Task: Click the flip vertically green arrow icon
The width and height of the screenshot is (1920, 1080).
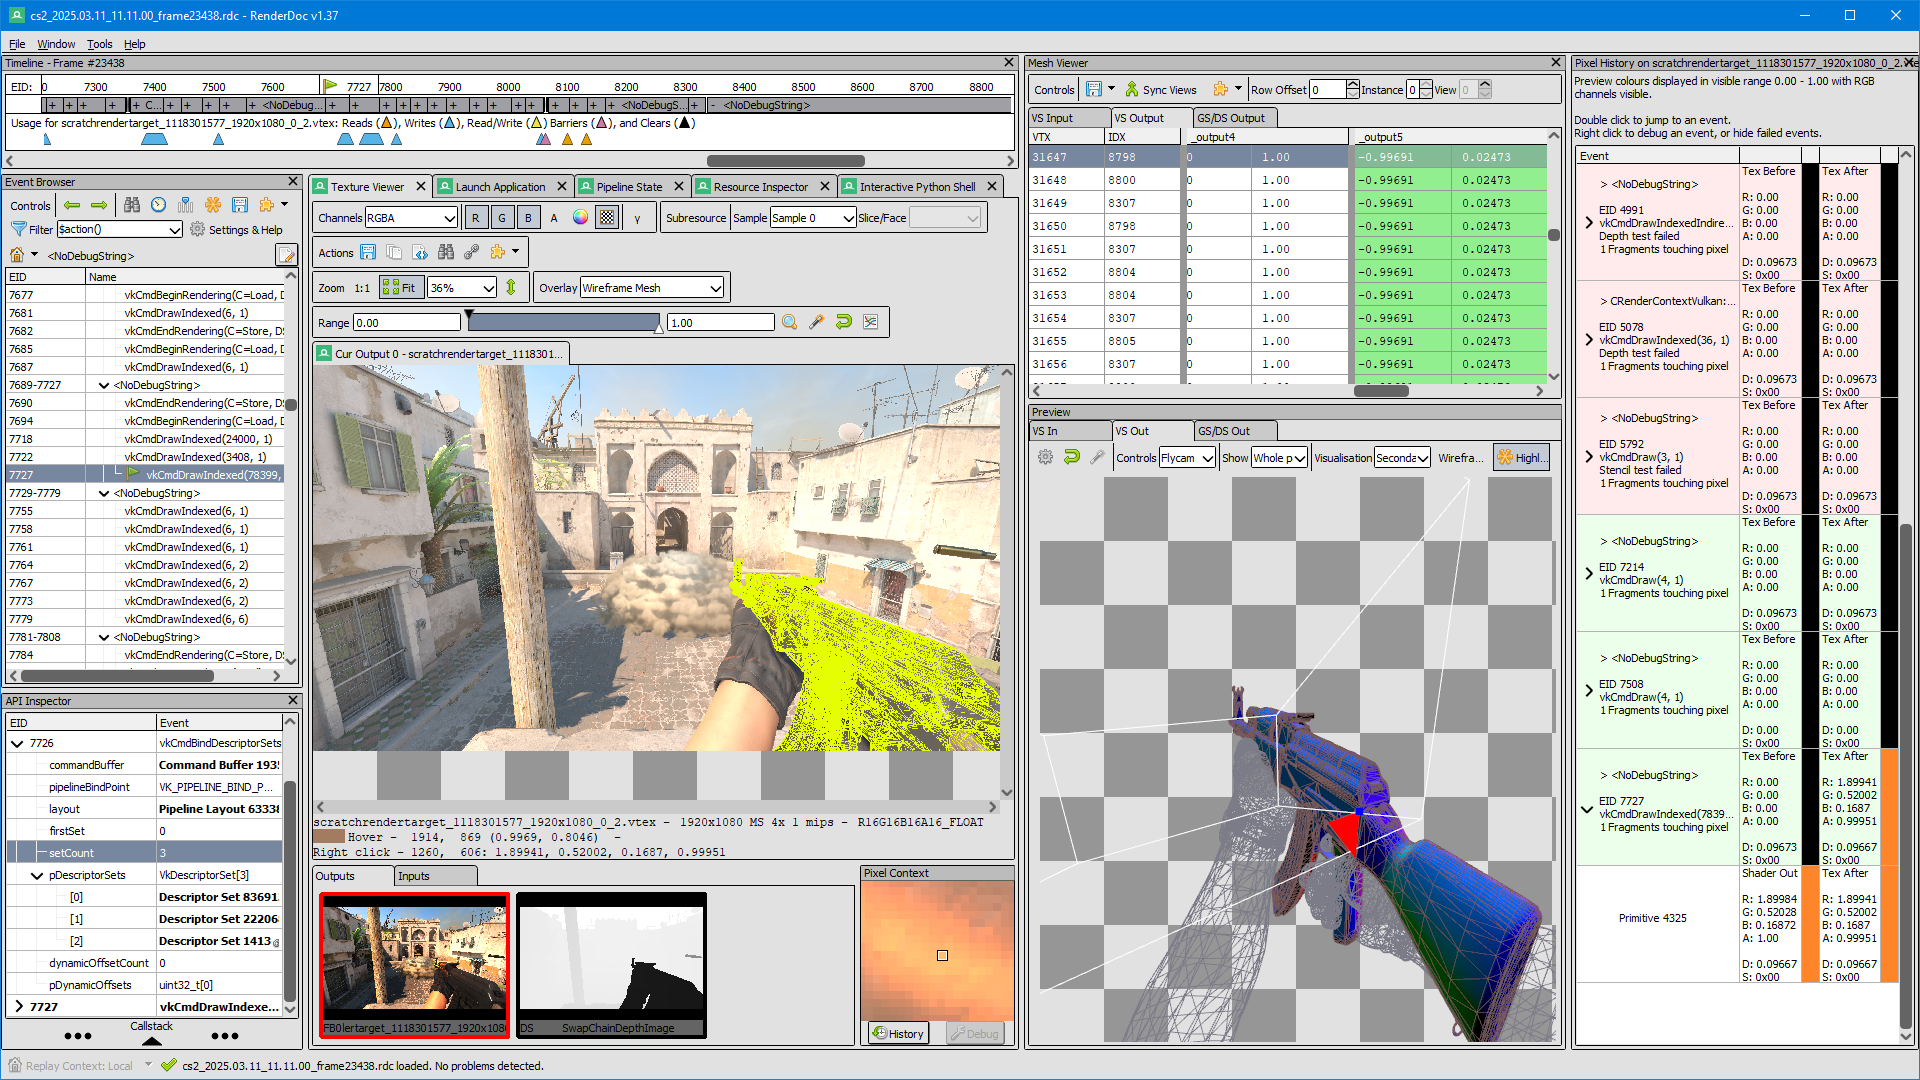Action: click(x=511, y=287)
